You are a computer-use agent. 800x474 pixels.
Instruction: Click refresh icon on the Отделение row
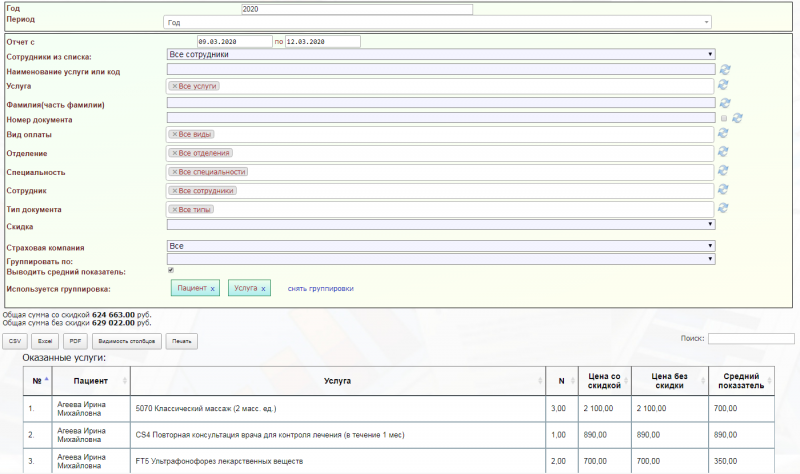[724, 153]
